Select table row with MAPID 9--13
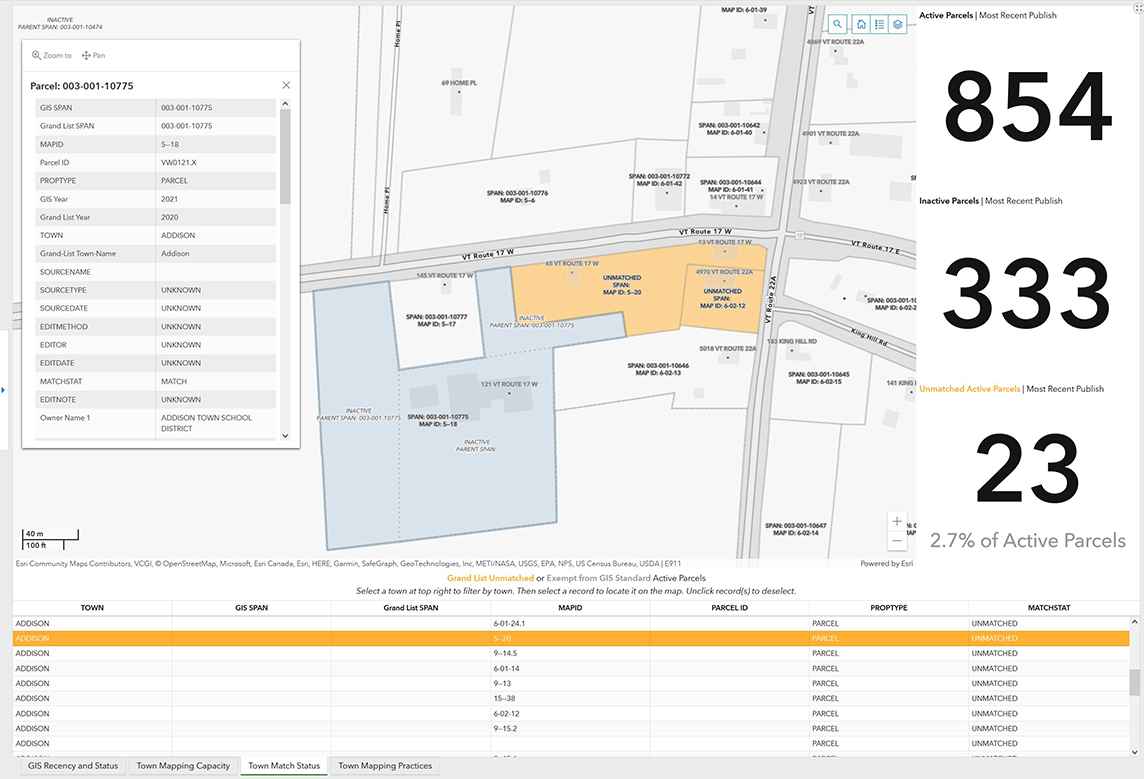The width and height of the screenshot is (1144, 779). point(571,683)
